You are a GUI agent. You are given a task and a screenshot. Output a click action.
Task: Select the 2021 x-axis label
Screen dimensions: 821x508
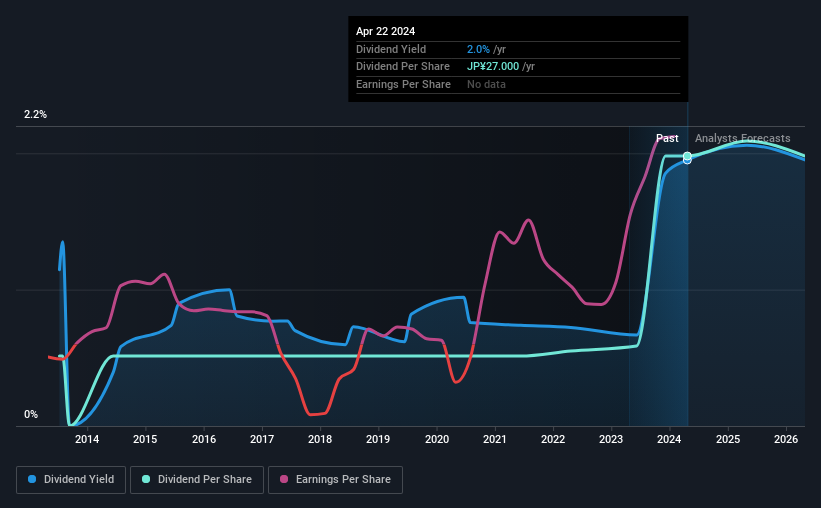[495, 439]
